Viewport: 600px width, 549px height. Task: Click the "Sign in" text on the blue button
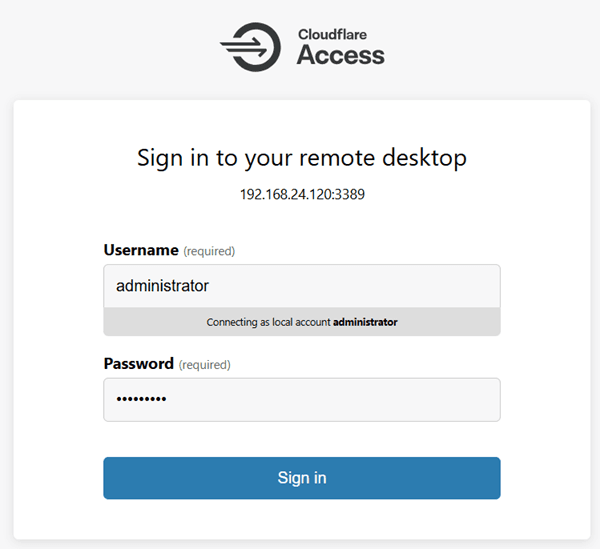(302, 478)
